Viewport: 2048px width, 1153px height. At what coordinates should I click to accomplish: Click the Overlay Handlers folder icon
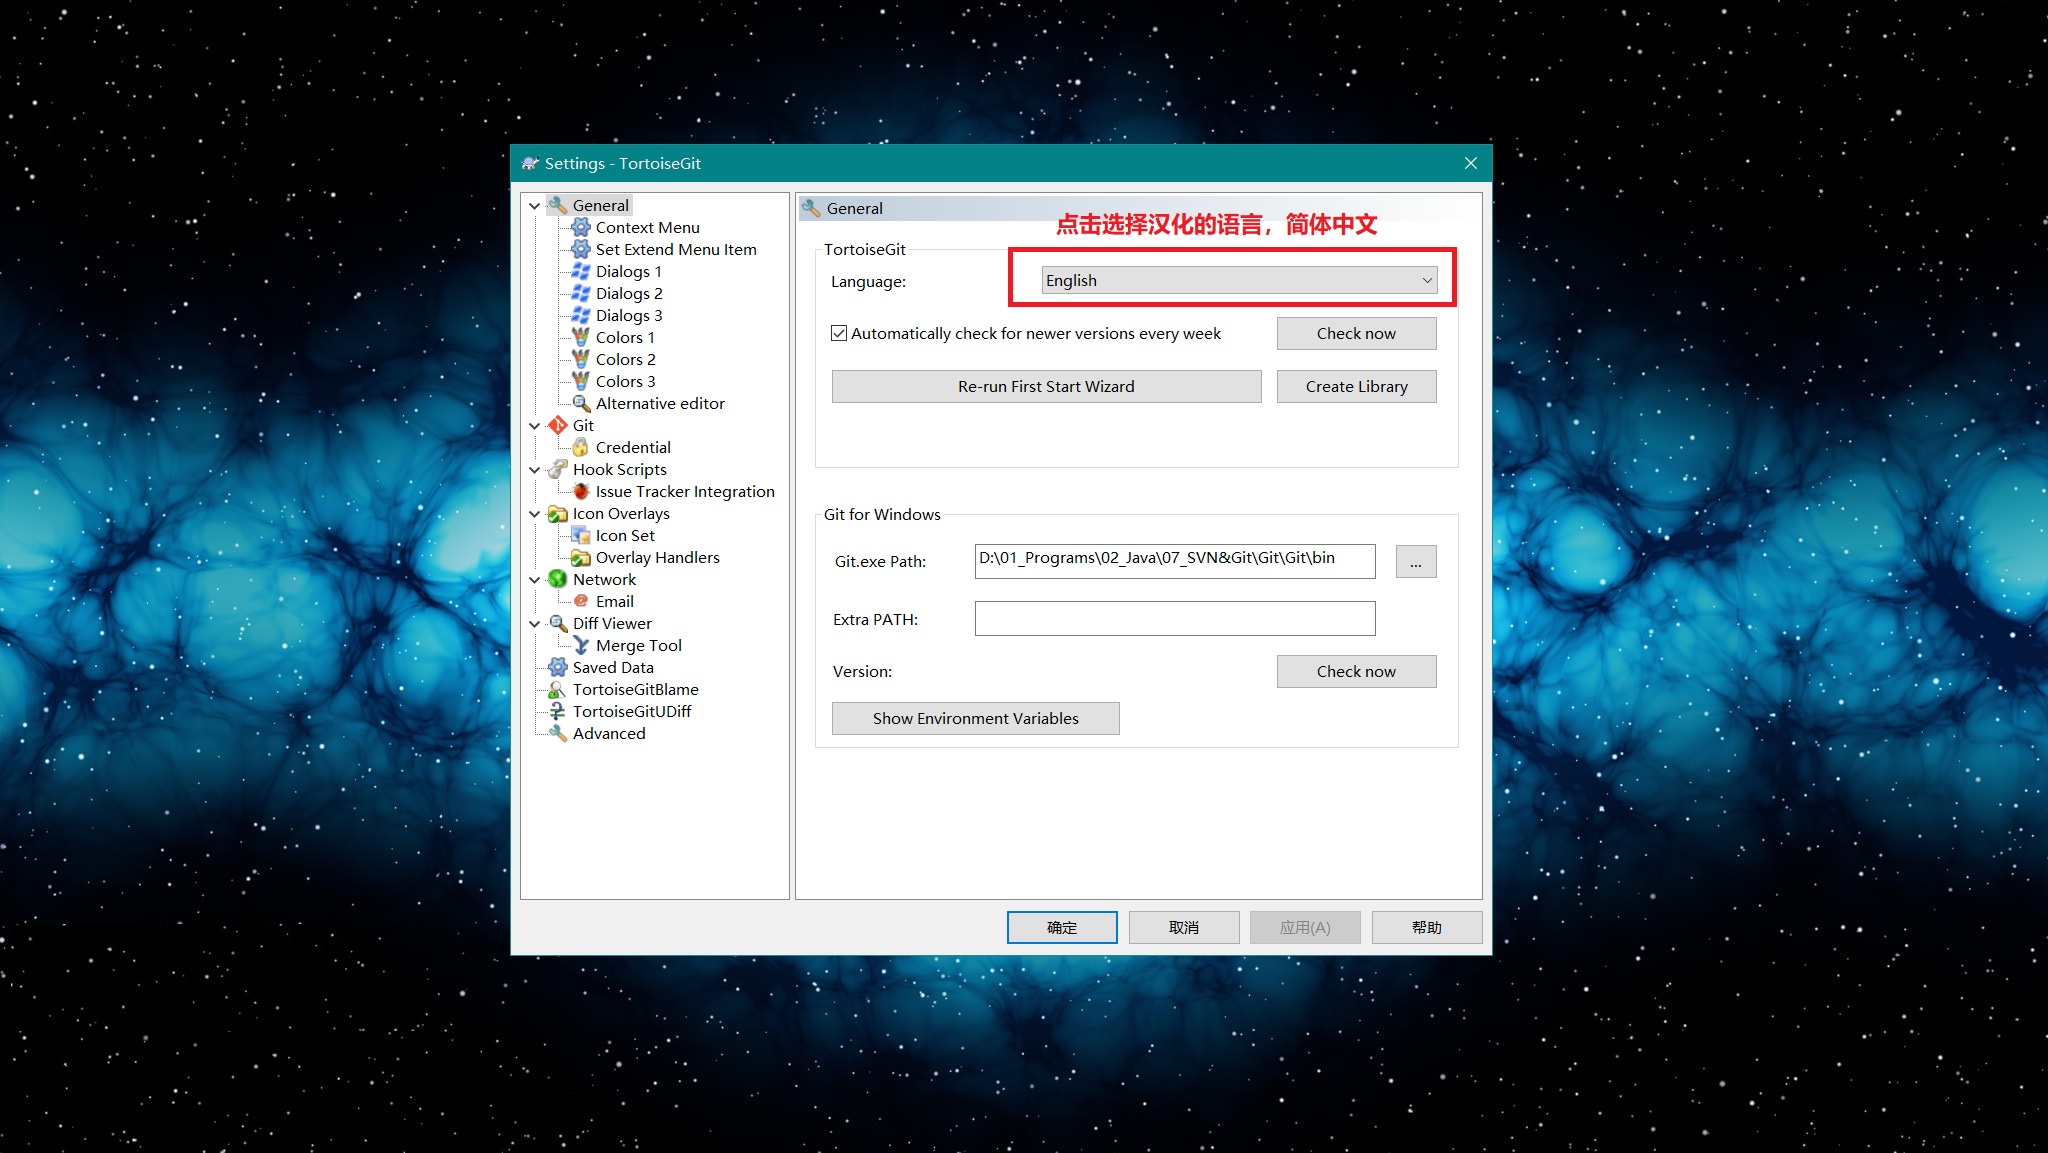click(580, 557)
